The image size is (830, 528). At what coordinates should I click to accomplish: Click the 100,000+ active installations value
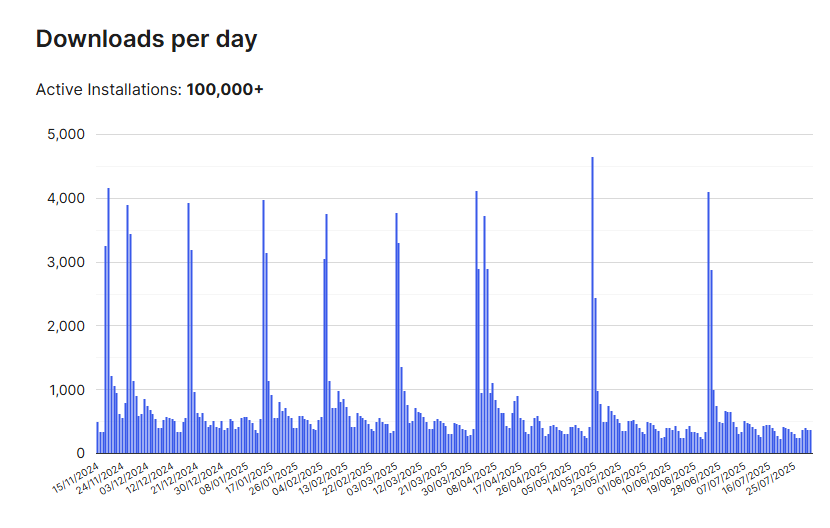coord(225,90)
